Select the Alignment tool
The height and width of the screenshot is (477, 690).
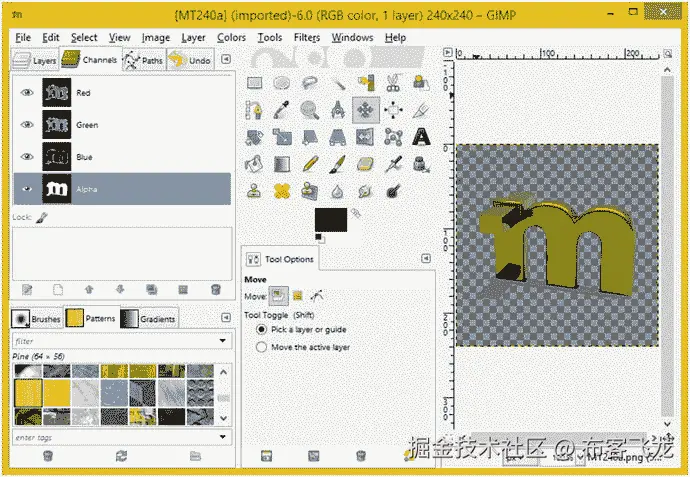(x=393, y=110)
